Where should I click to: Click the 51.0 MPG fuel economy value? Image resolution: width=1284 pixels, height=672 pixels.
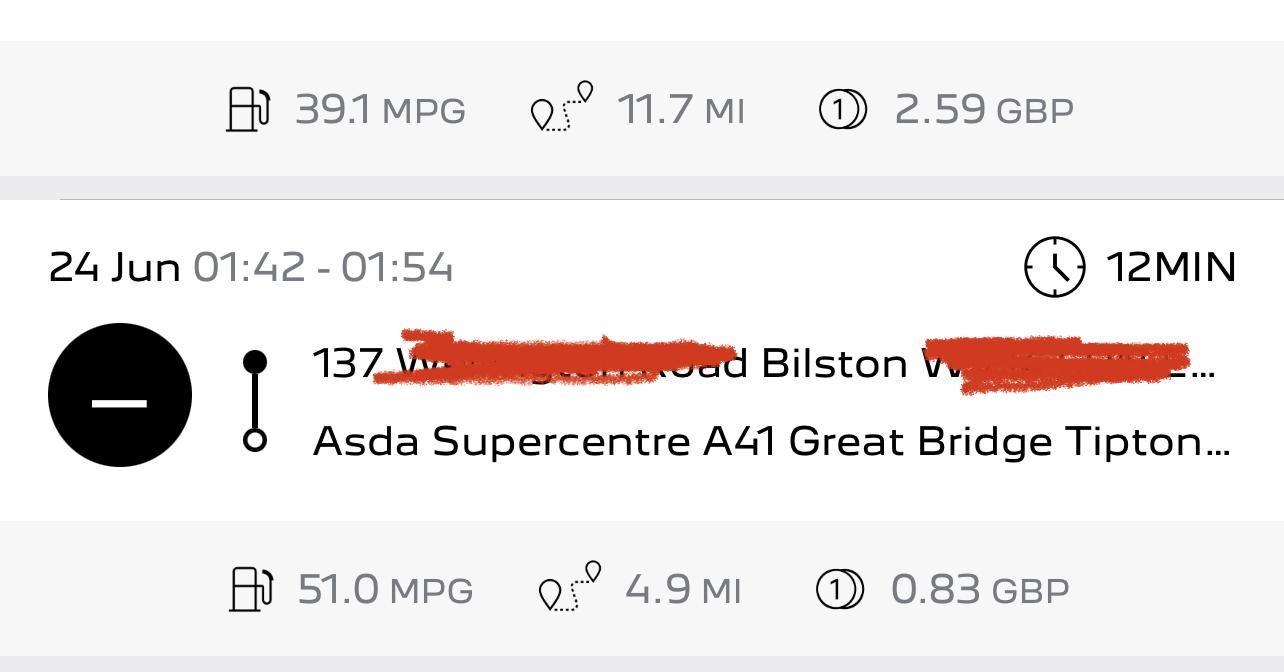point(385,590)
